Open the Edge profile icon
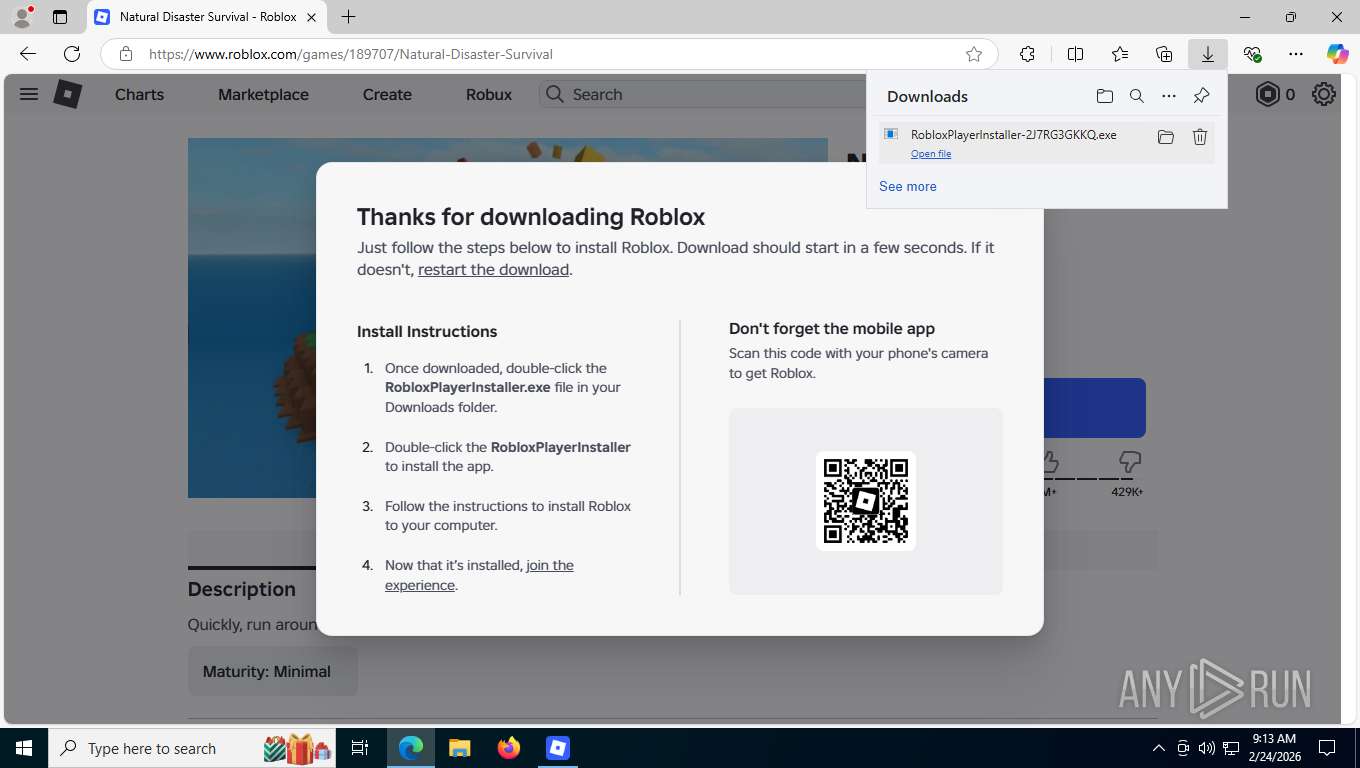Screen dimensions: 1360x768 pos(22,17)
